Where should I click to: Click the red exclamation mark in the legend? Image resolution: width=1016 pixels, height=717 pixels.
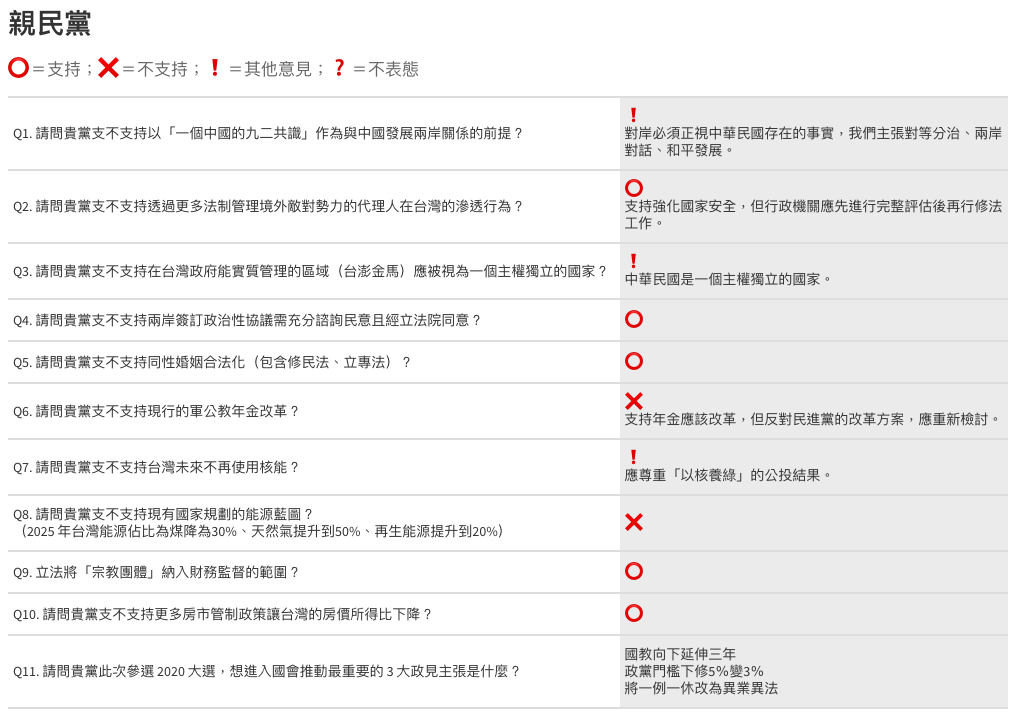point(215,67)
